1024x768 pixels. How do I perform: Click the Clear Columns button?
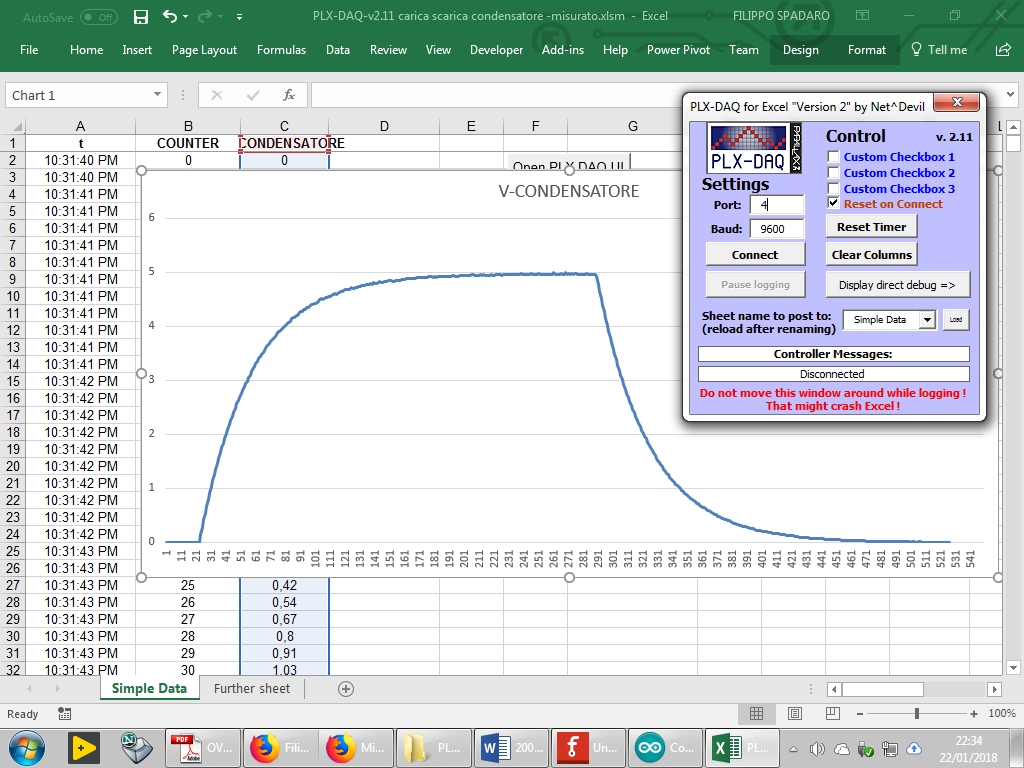coord(872,255)
